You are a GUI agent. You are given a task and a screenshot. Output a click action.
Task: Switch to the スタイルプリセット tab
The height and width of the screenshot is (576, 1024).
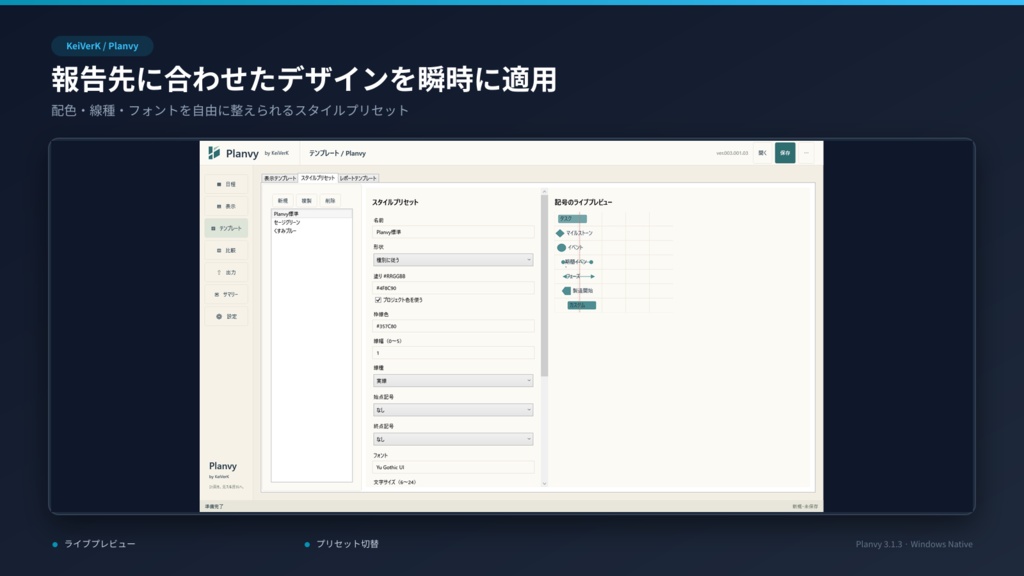point(317,178)
